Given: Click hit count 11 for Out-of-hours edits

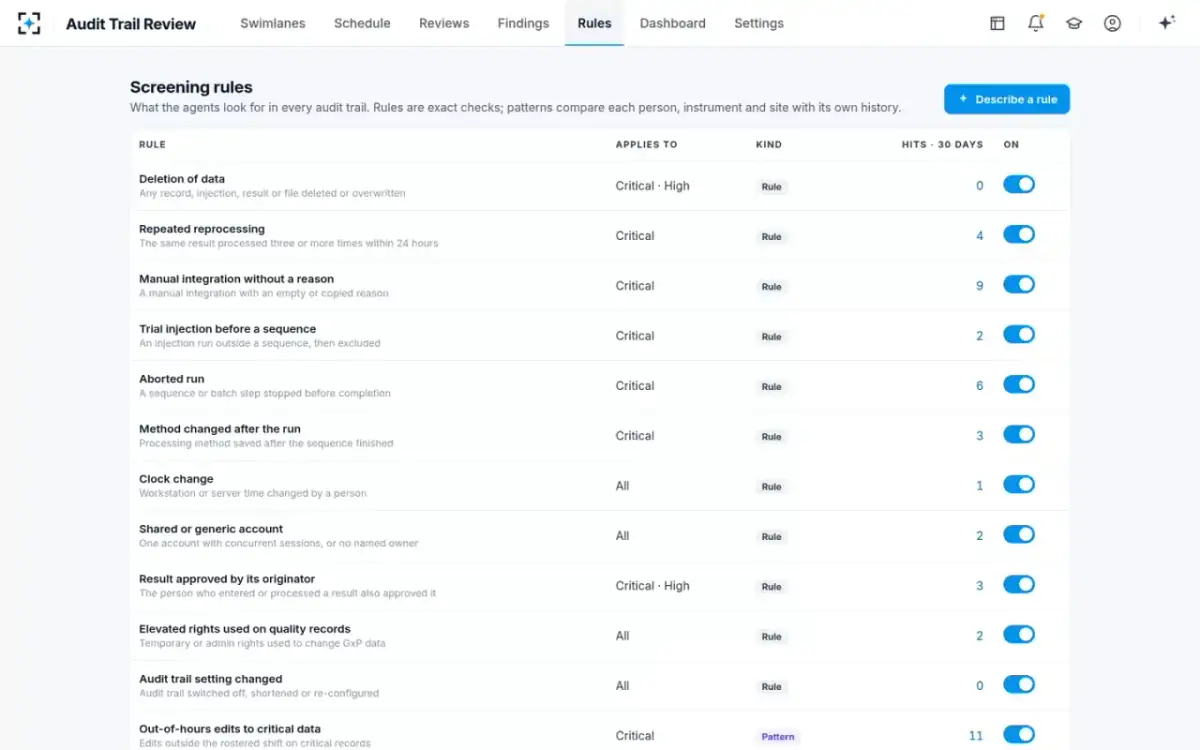Looking at the screenshot, I should pos(976,736).
